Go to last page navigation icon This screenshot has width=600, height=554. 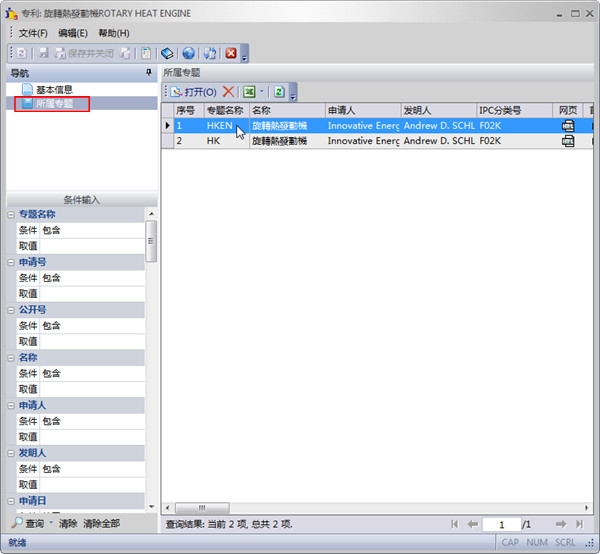coord(579,524)
